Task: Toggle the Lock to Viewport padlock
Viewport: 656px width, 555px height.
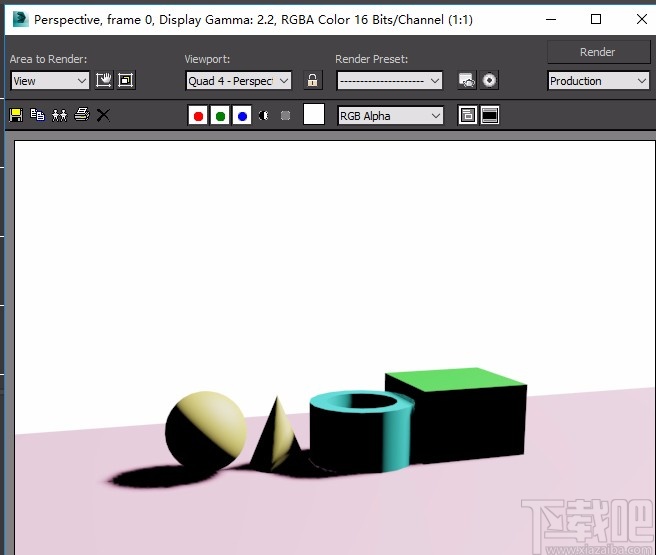Action: point(313,80)
